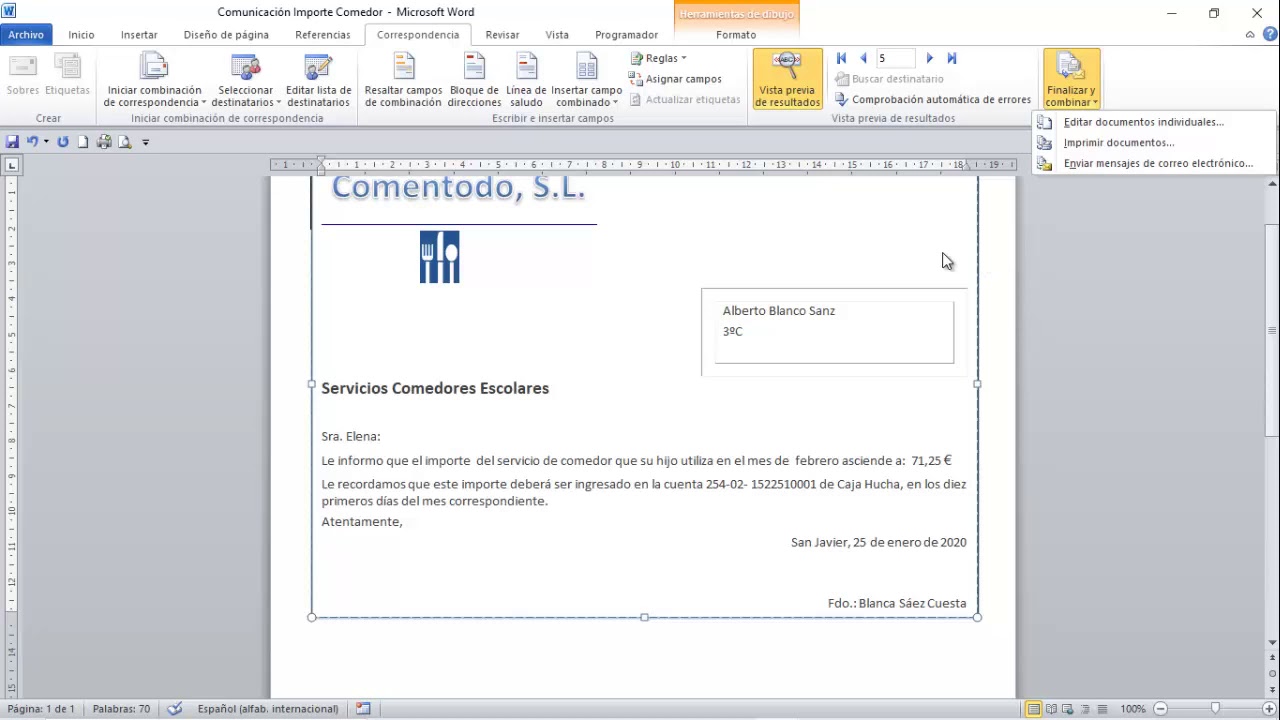Screen dimensions: 1280x720
Task: Click the Quick Print icon
Action: pyautogui.click(x=104, y=142)
